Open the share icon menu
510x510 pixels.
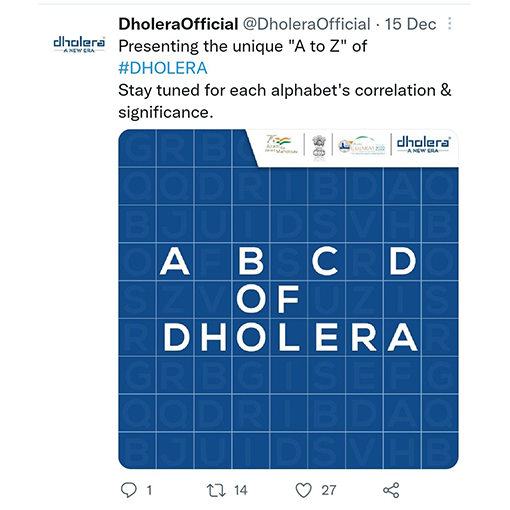[391, 490]
